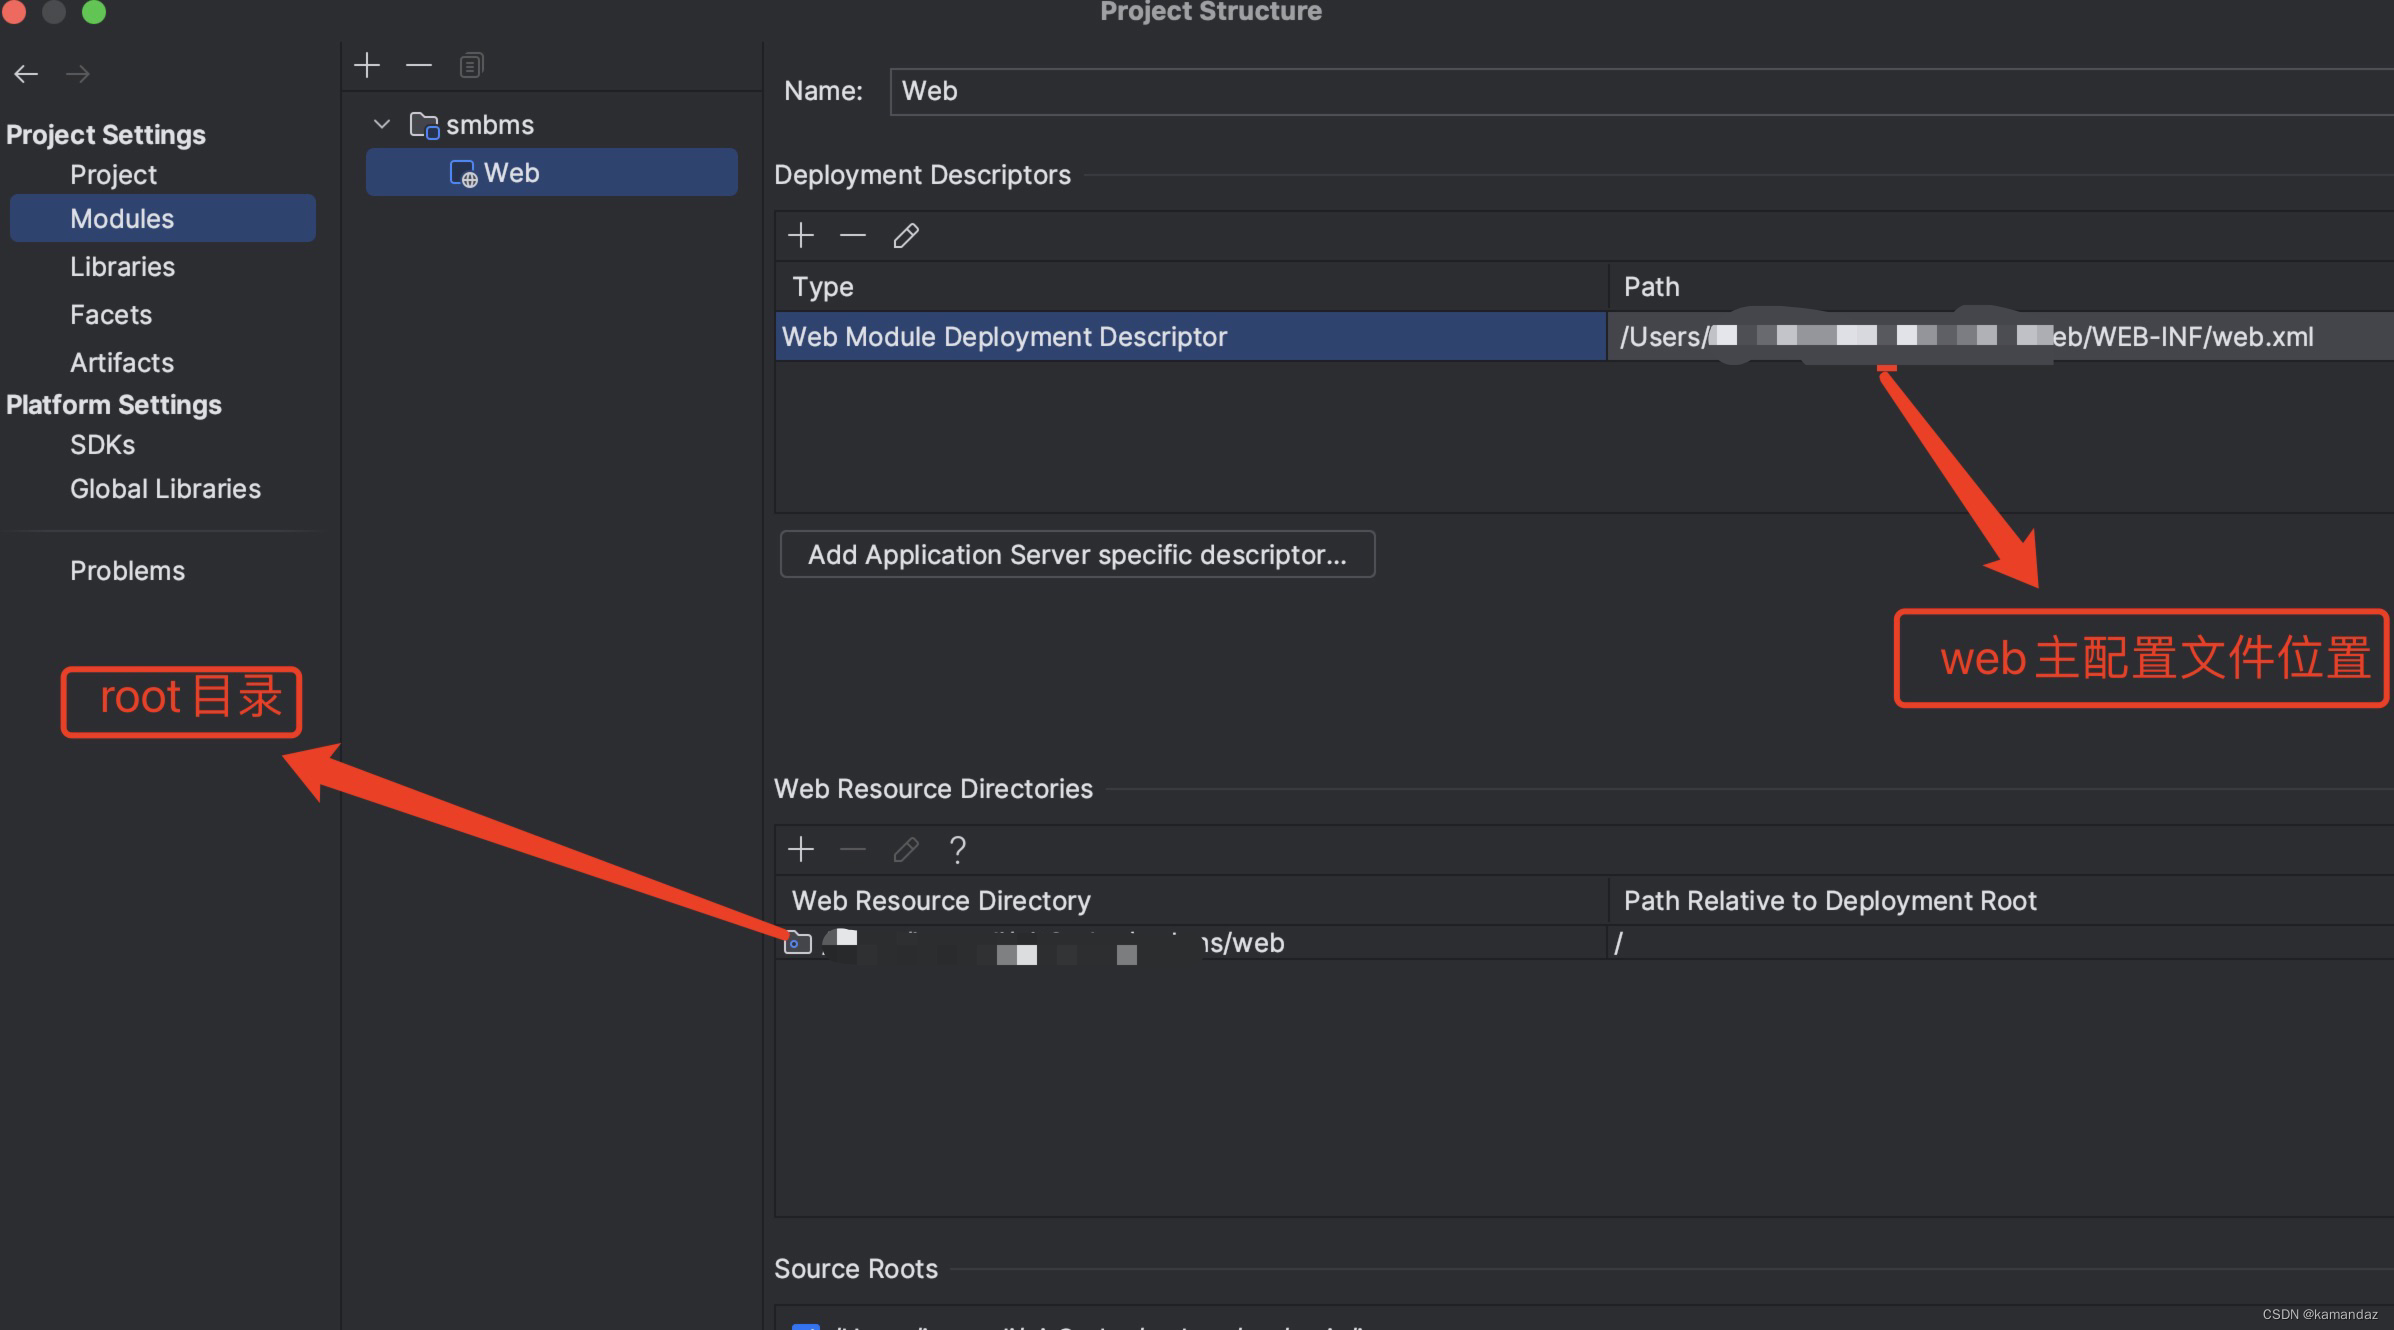Click the Web facet icon
This screenshot has width=2394, height=1330.
tap(463, 174)
